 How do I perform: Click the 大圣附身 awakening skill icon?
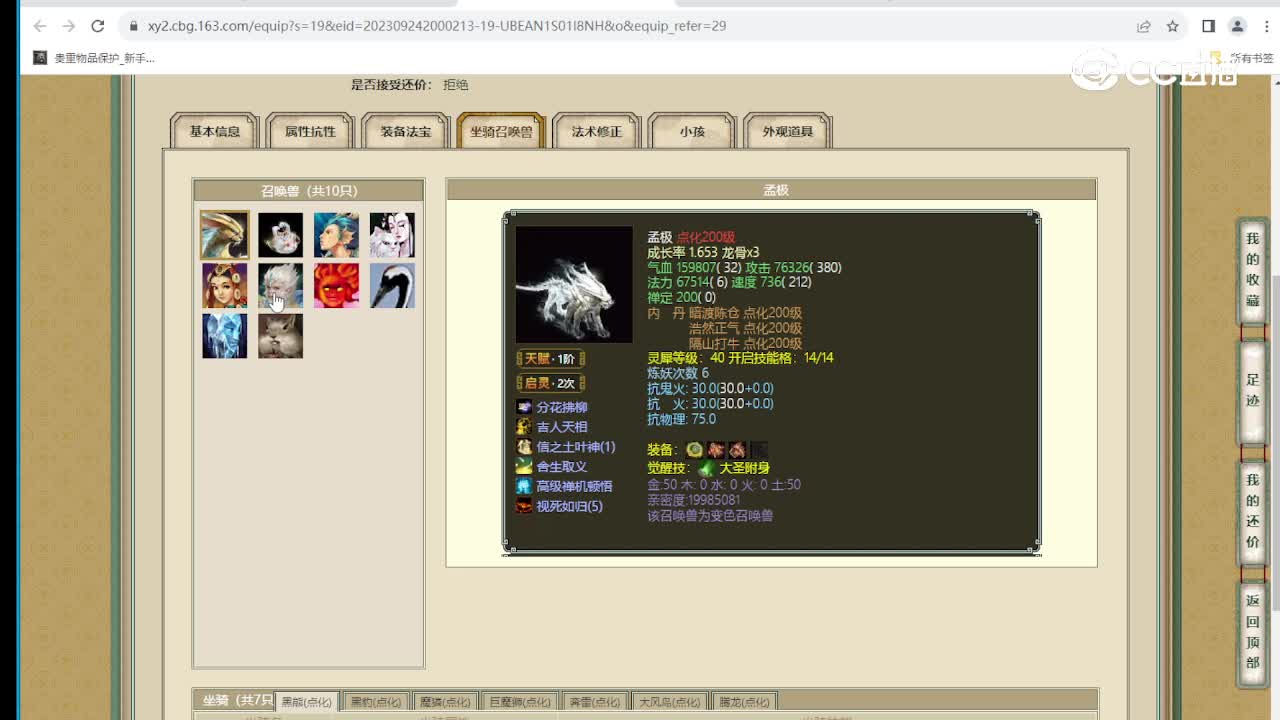(706, 468)
